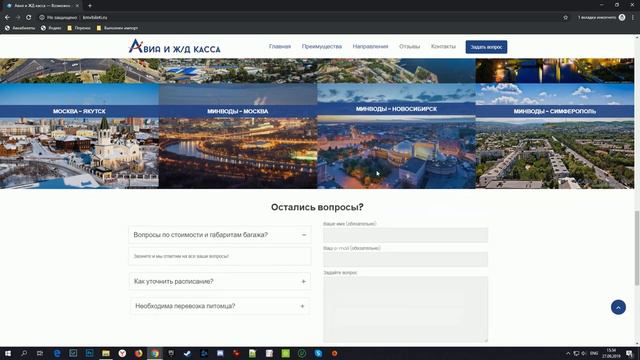Open Отзывы navigation item

[409, 47]
